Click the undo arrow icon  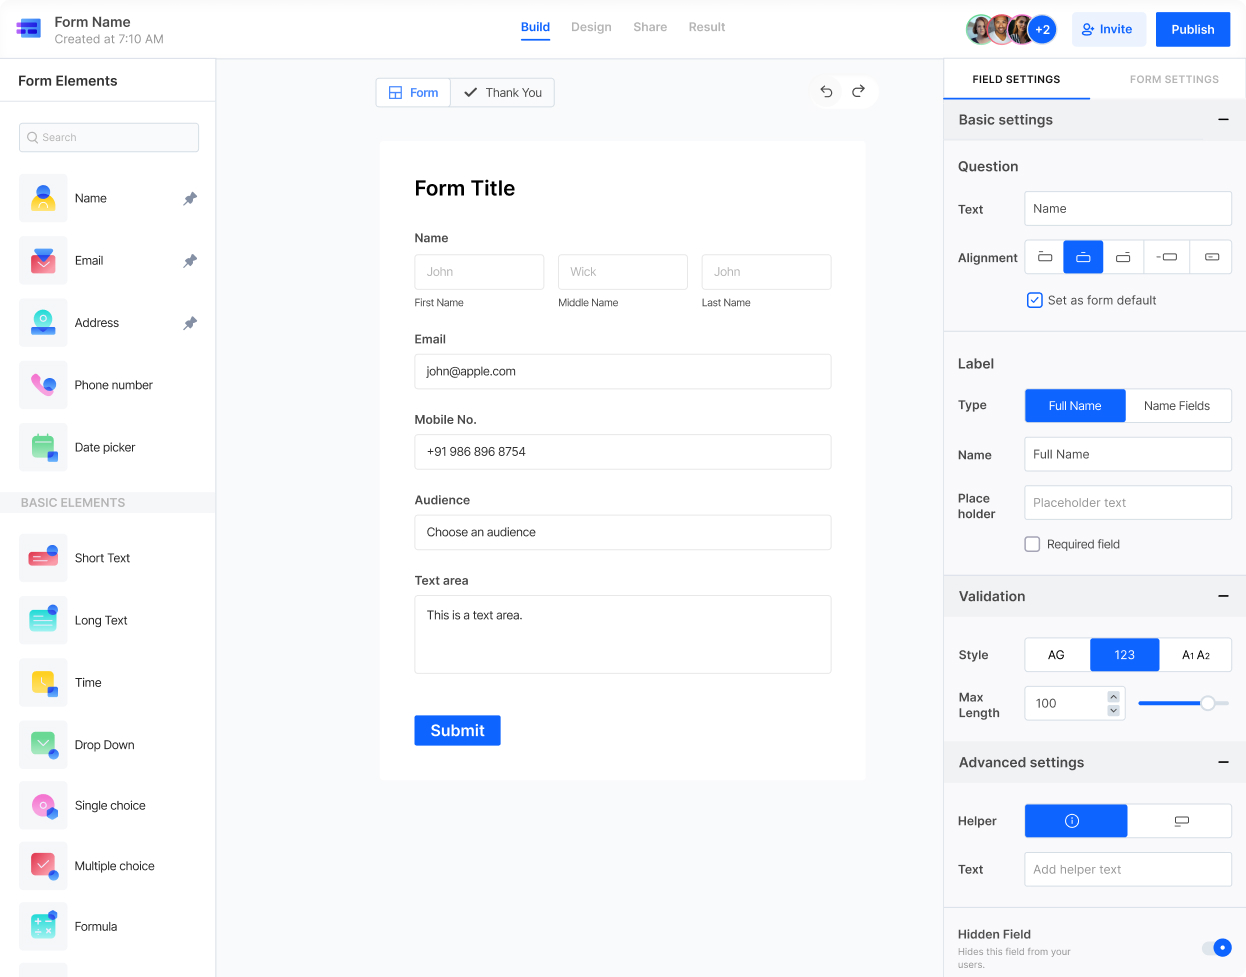pyautogui.click(x=826, y=92)
